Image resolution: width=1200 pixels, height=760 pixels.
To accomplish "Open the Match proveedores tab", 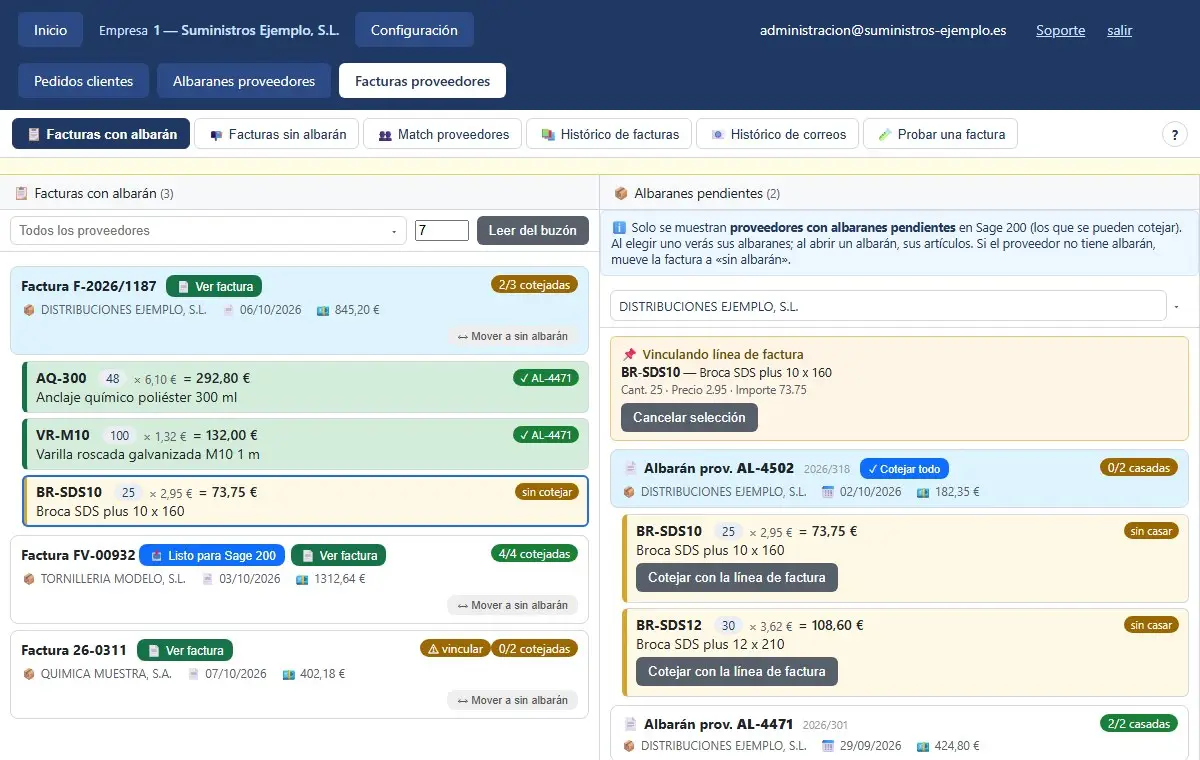I will [x=443, y=134].
